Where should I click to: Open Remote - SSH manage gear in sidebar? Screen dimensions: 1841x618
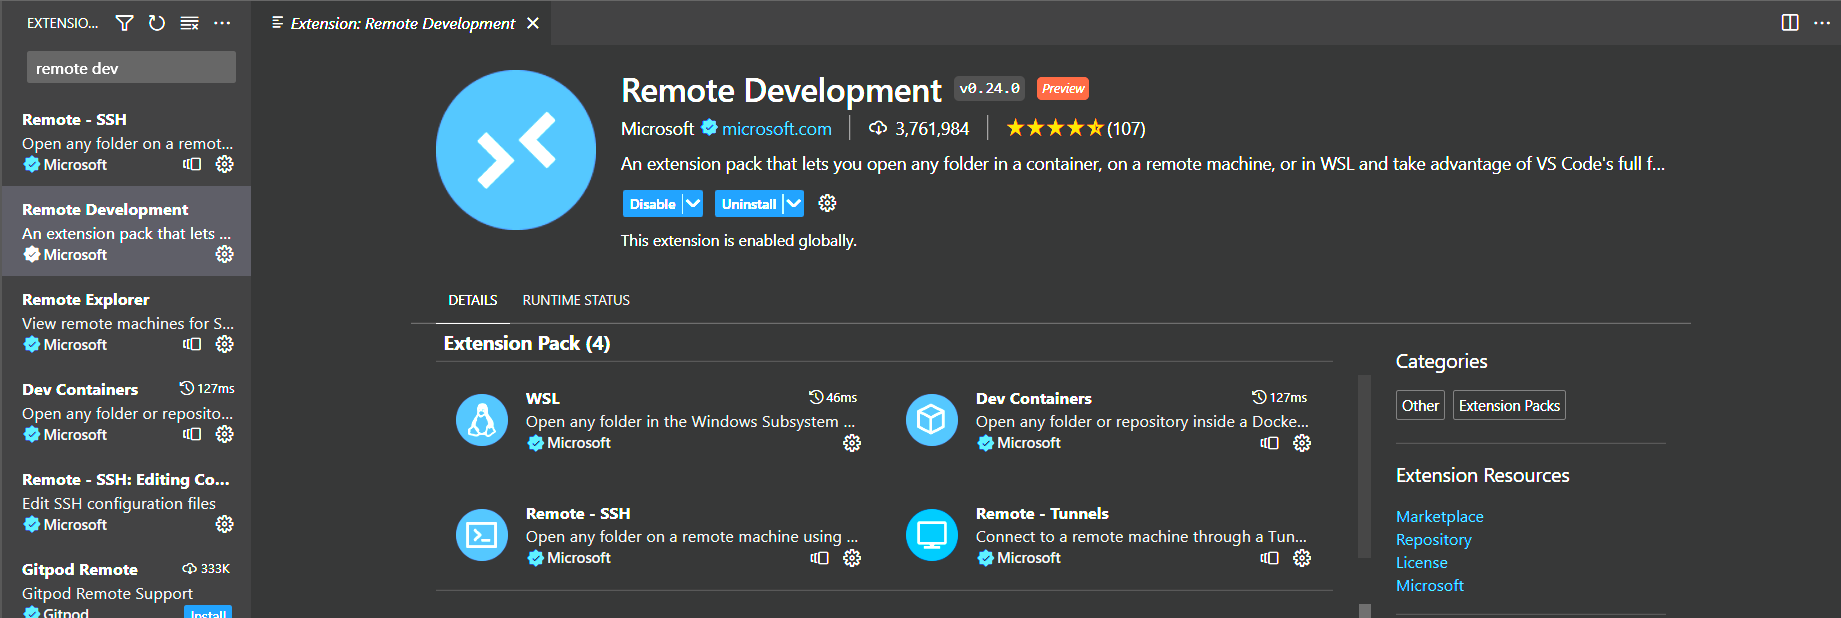[225, 164]
